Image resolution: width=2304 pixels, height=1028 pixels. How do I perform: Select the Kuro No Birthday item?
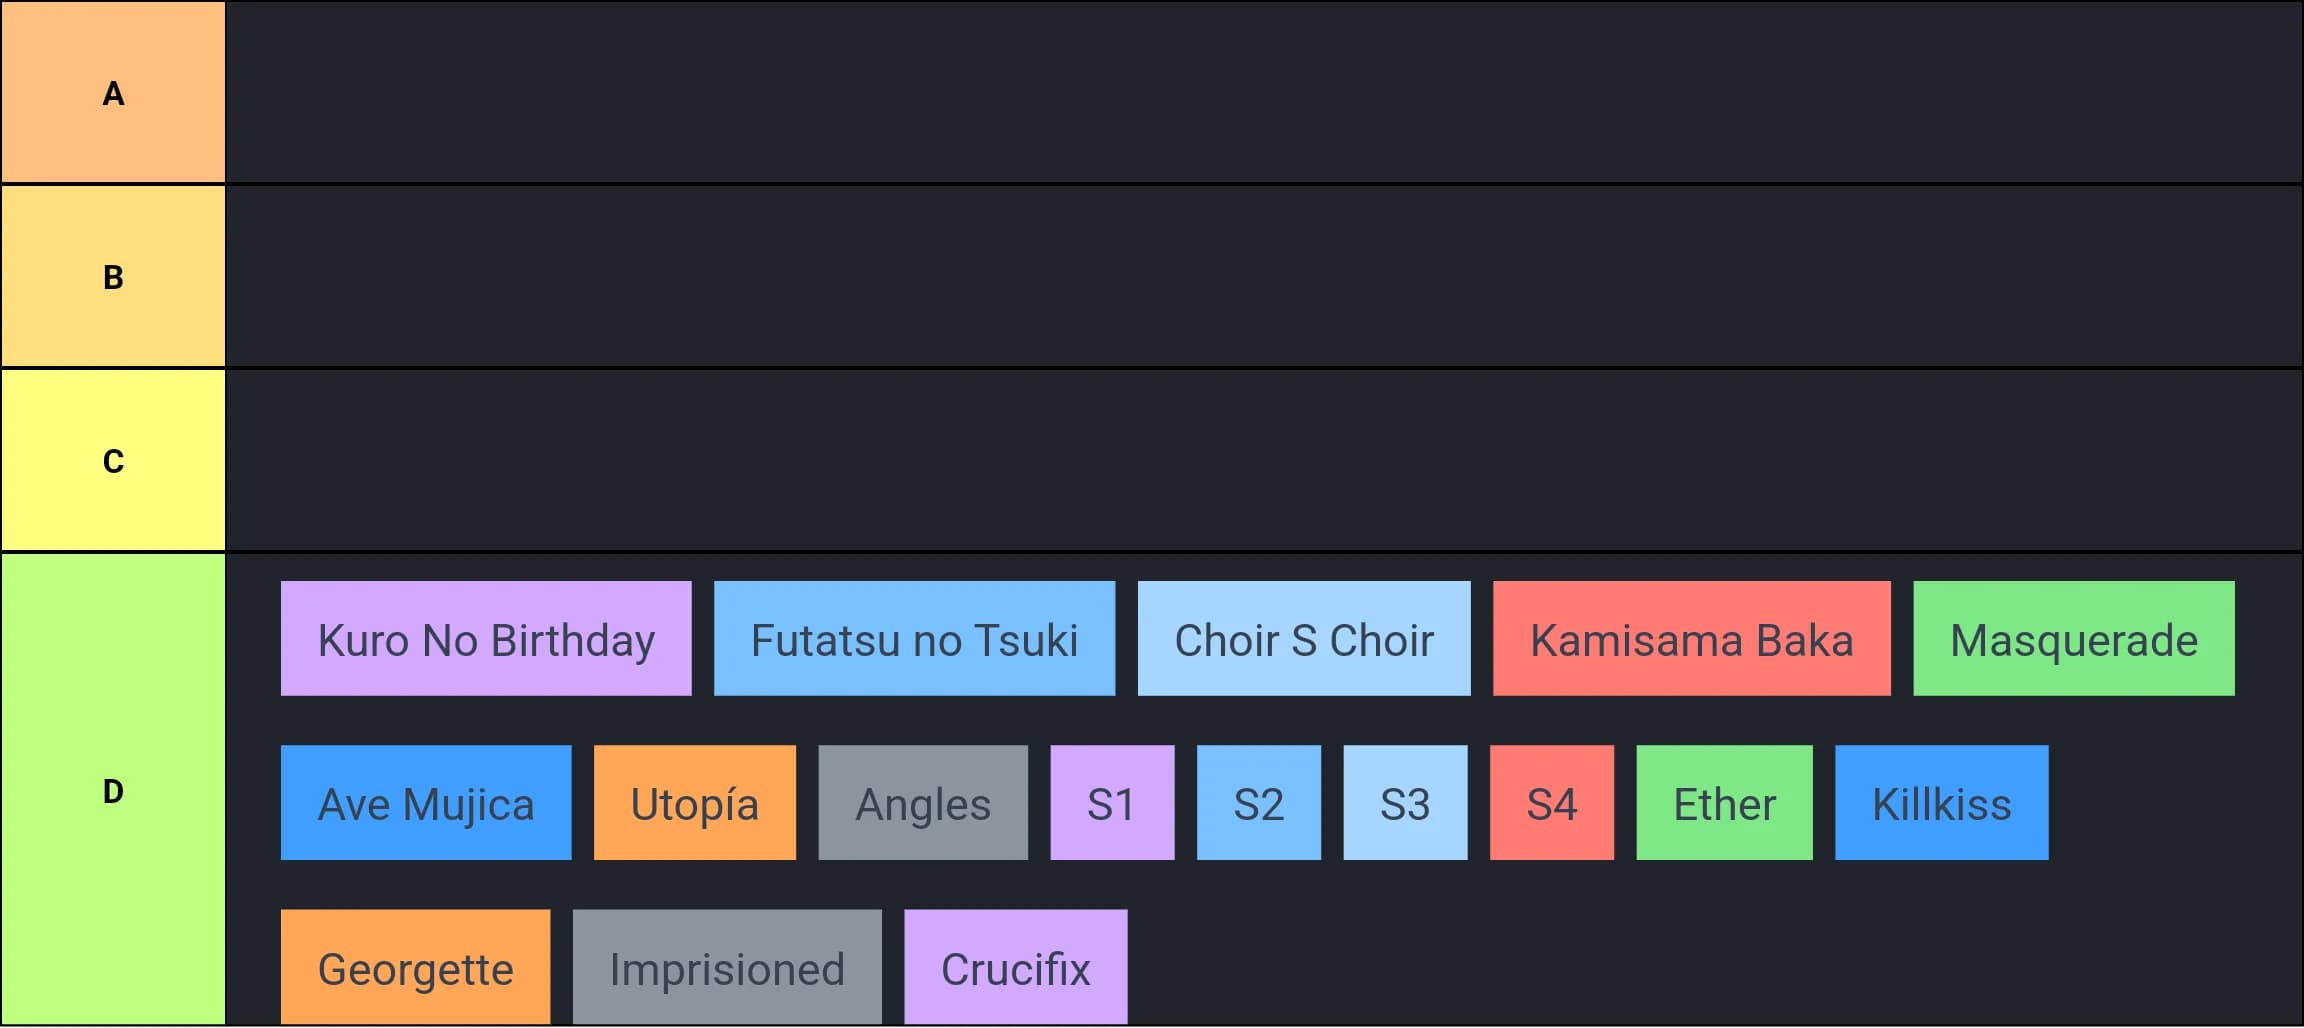click(486, 638)
